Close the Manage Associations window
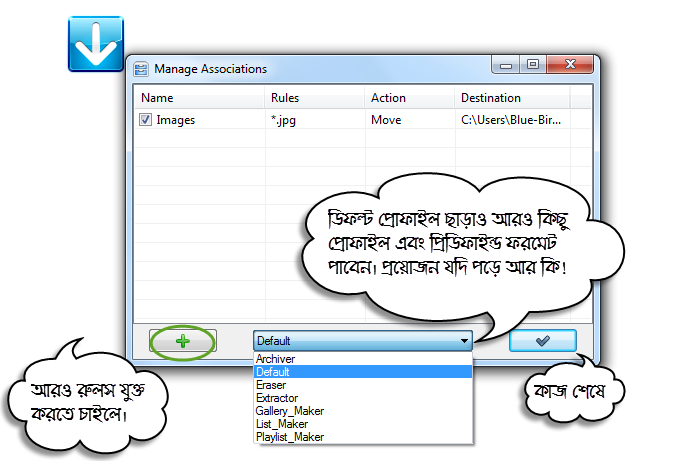Image resolution: width=700 pixels, height=461 pixels. point(570,65)
